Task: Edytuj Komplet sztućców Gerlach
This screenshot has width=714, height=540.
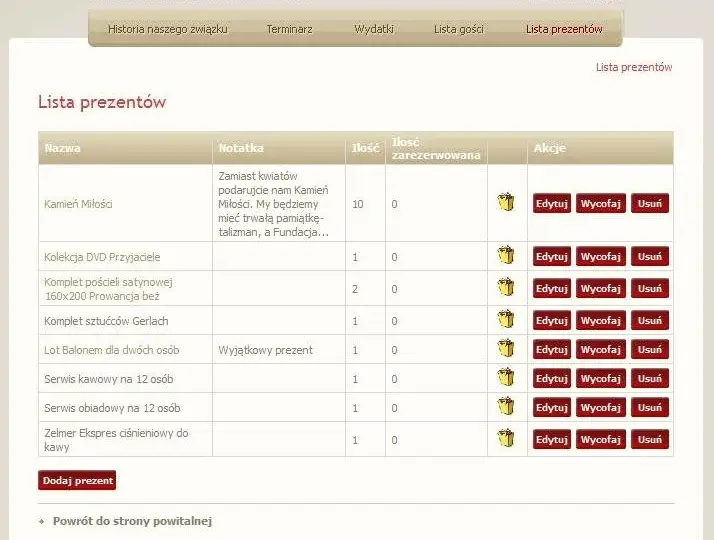Action: pos(551,321)
